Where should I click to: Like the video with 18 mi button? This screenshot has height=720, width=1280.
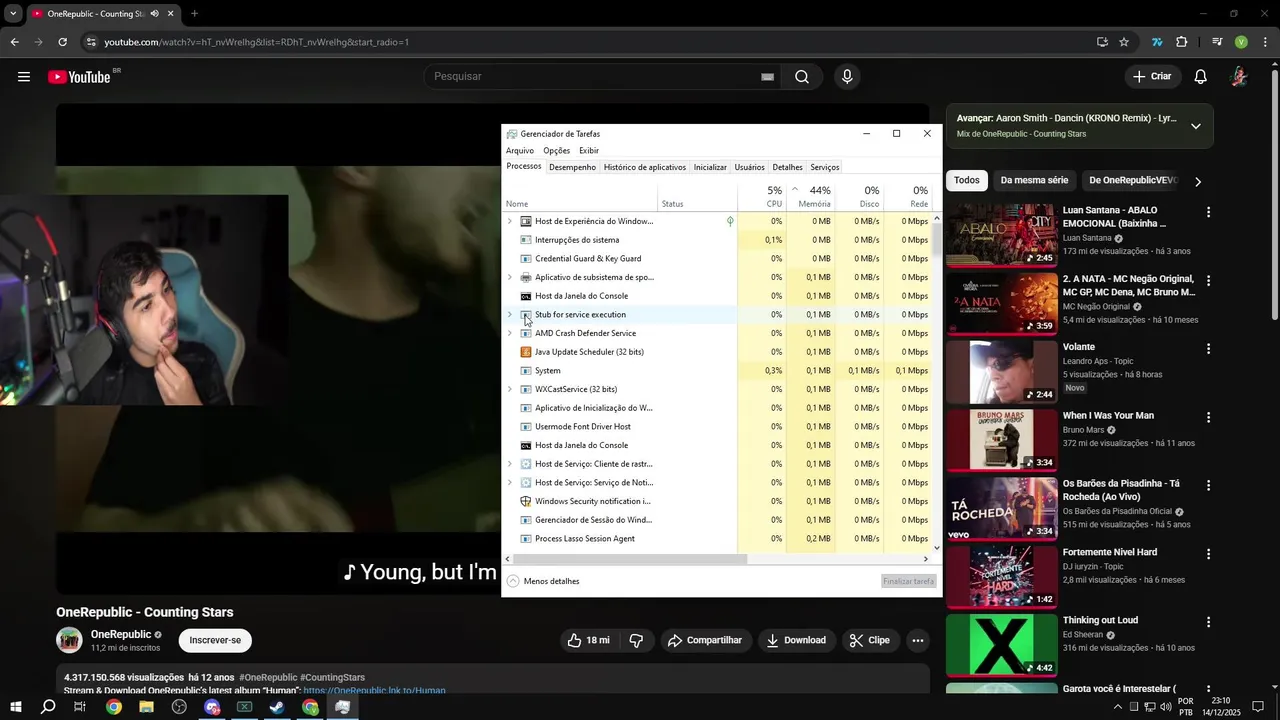[x=588, y=640]
